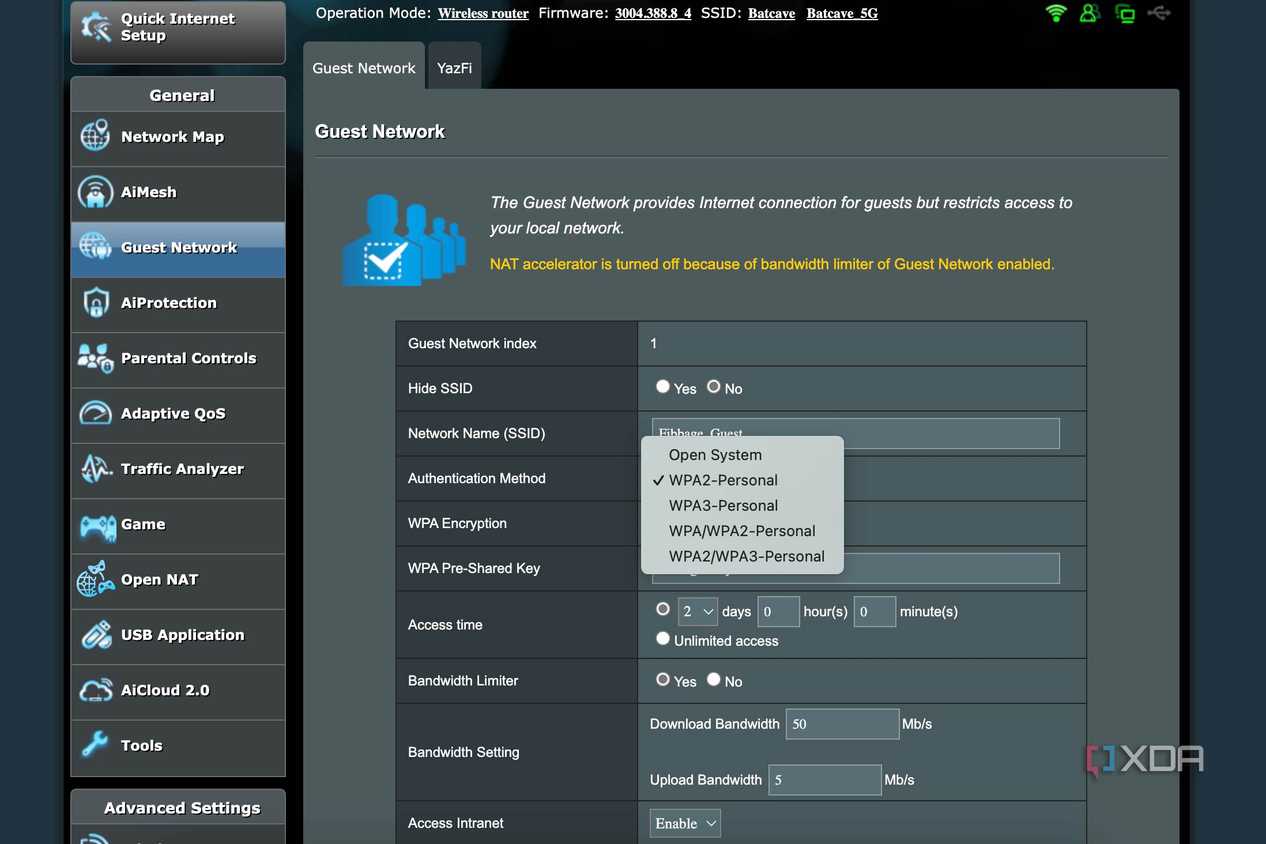Choose WPA3-Personal authentication option

tap(743, 506)
